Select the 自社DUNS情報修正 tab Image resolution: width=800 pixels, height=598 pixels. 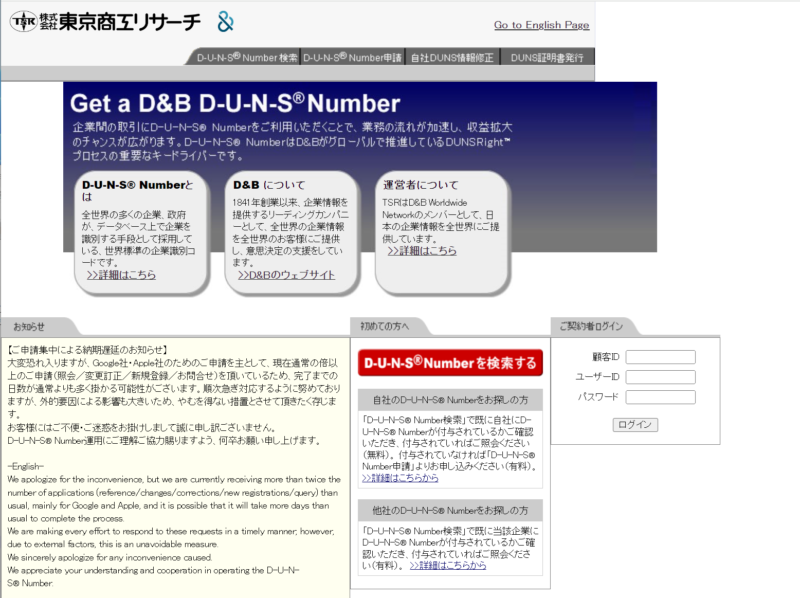[x=452, y=57]
